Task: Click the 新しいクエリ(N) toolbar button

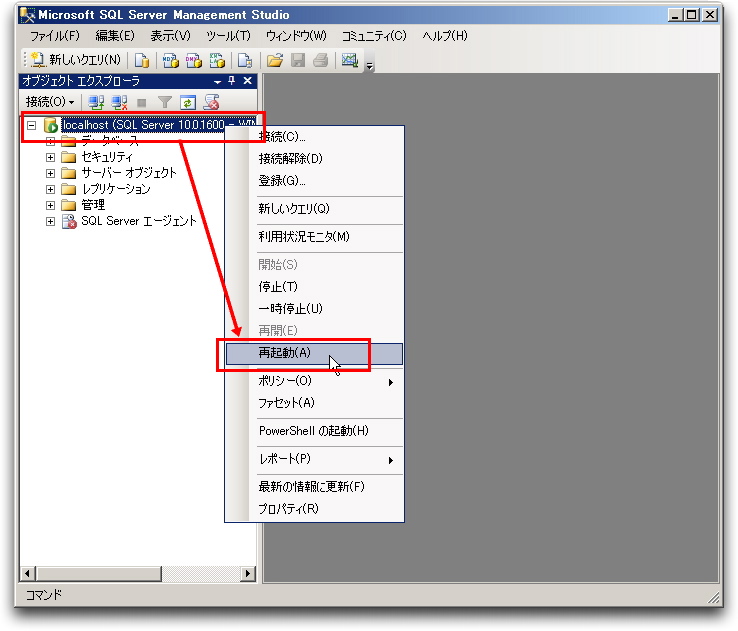Action: [x=76, y=60]
